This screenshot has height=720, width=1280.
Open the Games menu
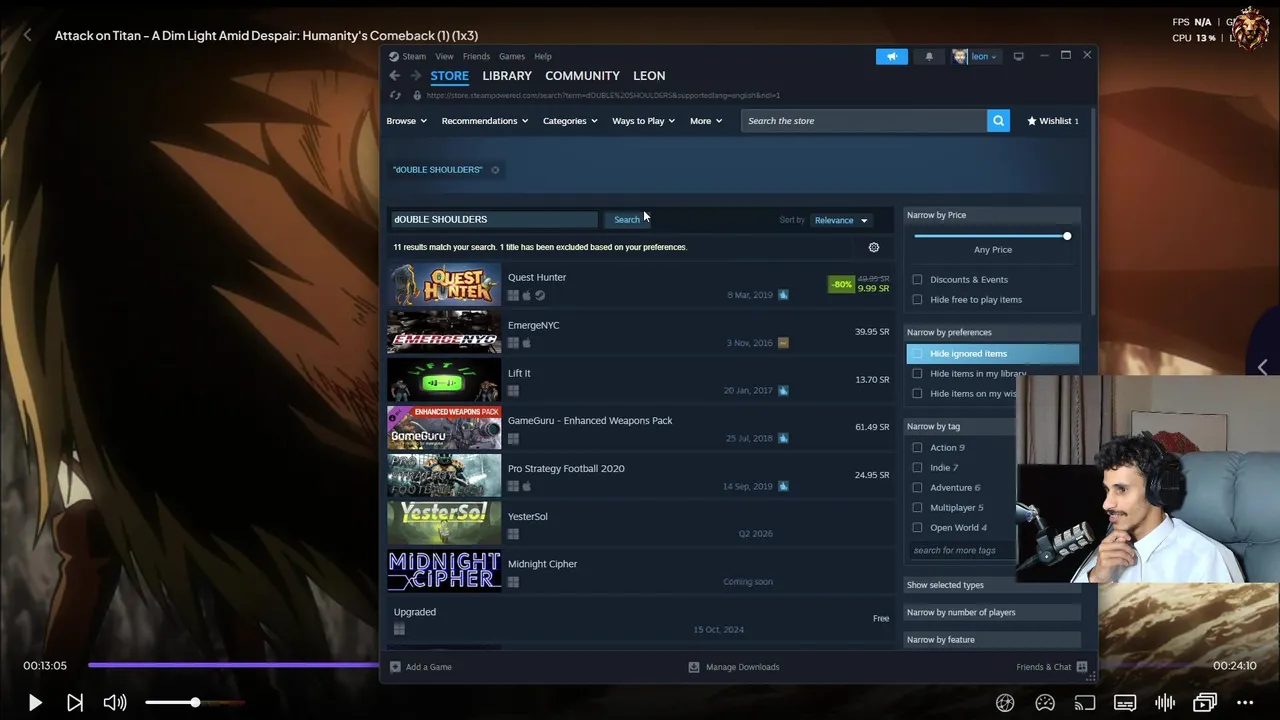[x=512, y=57]
